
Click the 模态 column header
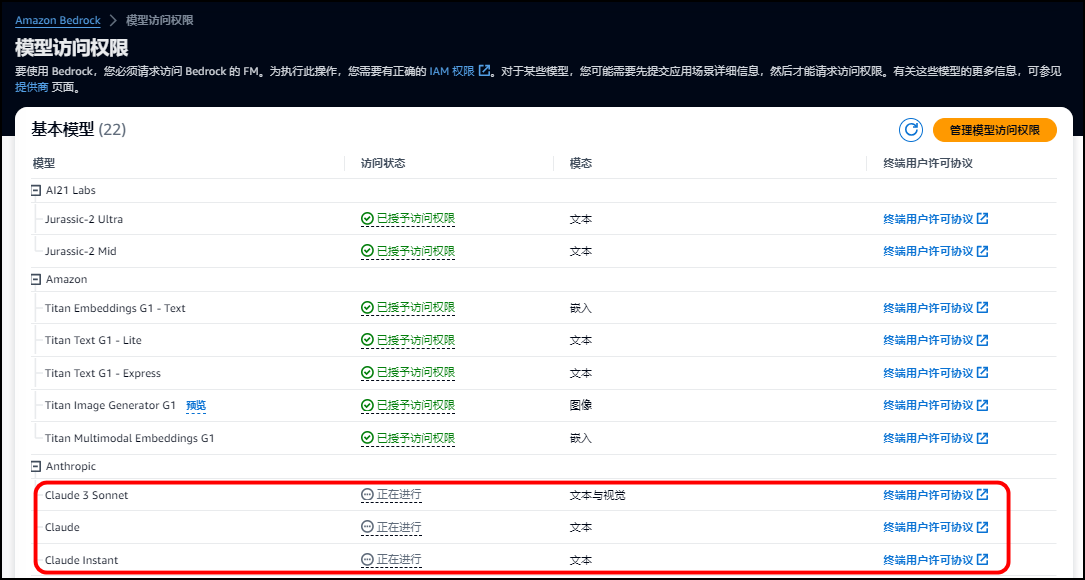pos(581,163)
